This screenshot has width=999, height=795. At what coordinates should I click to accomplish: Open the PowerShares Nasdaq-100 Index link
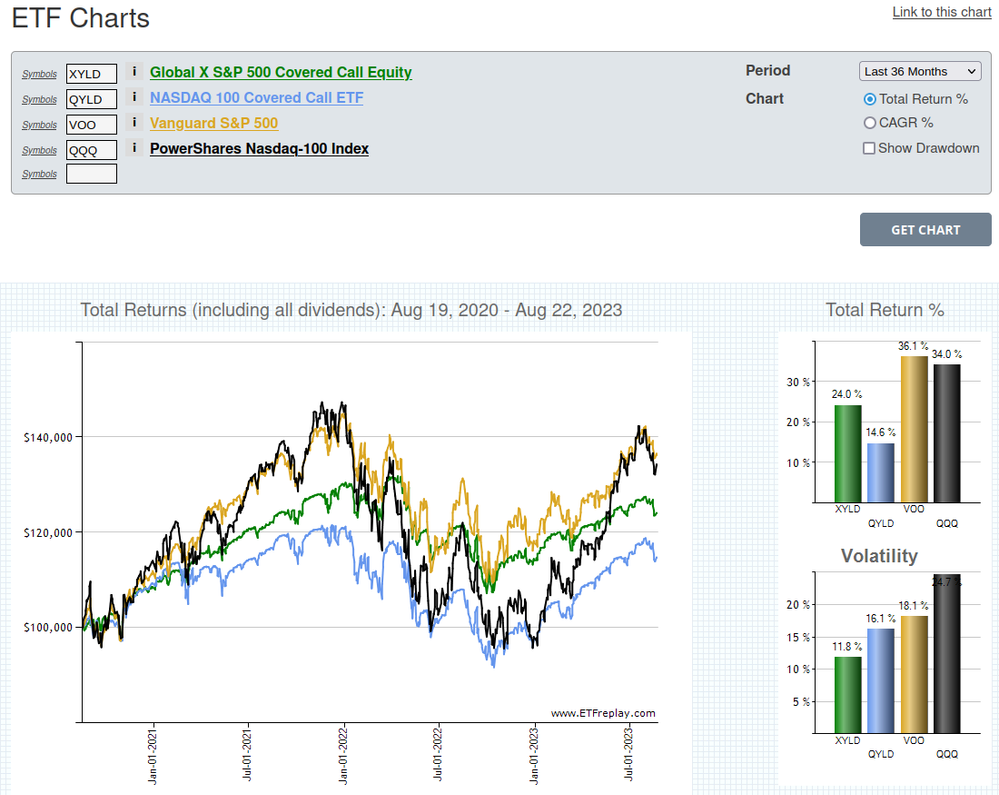(259, 148)
